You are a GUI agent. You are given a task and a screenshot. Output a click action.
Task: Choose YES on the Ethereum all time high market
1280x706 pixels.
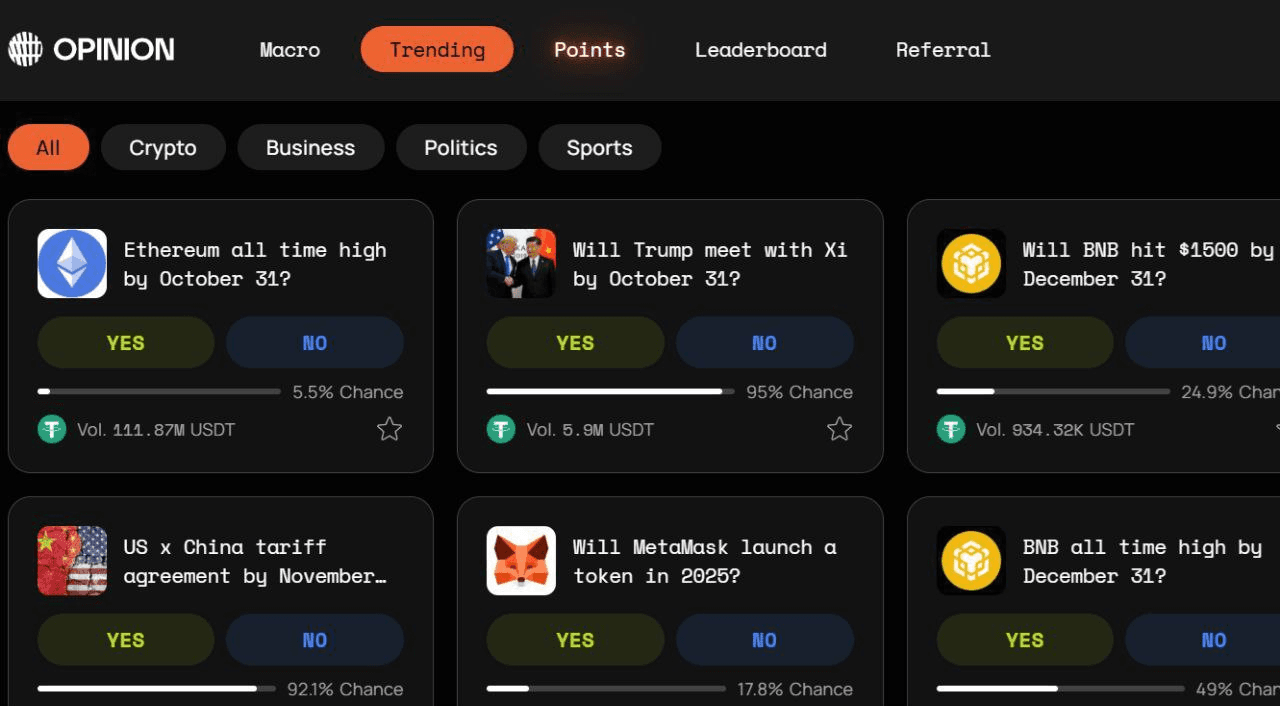(126, 343)
